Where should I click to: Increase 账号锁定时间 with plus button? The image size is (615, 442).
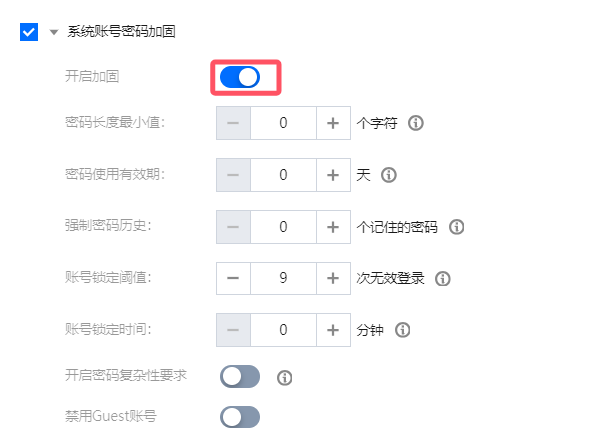[x=333, y=330]
